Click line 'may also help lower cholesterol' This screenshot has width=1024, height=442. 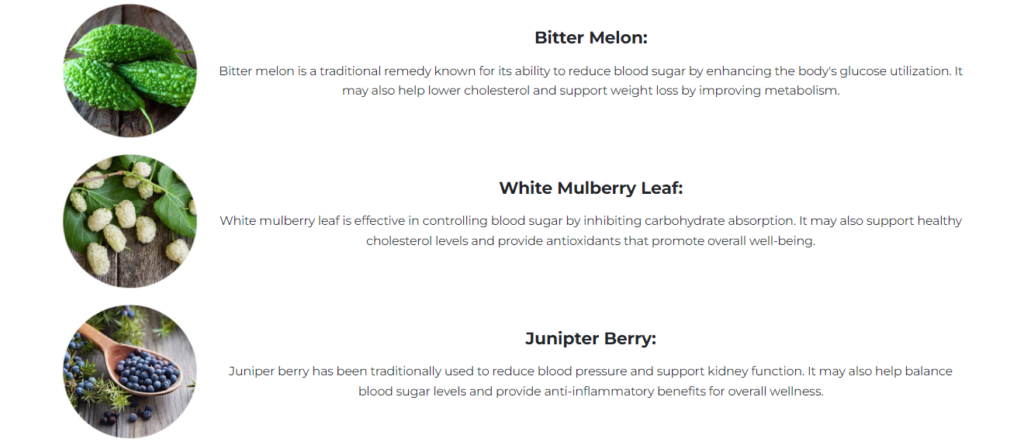[590, 91]
